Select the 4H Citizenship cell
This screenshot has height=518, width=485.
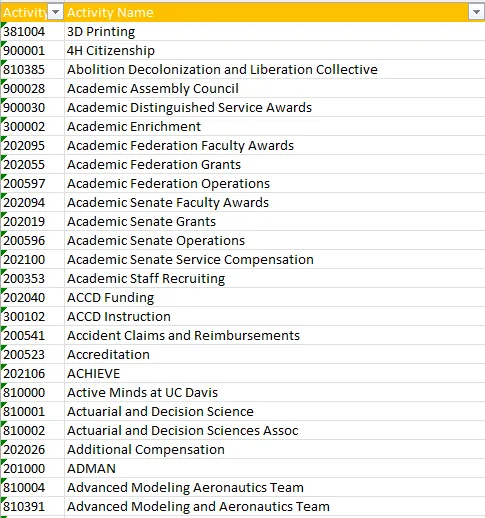pyautogui.click(x=275, y=51)
